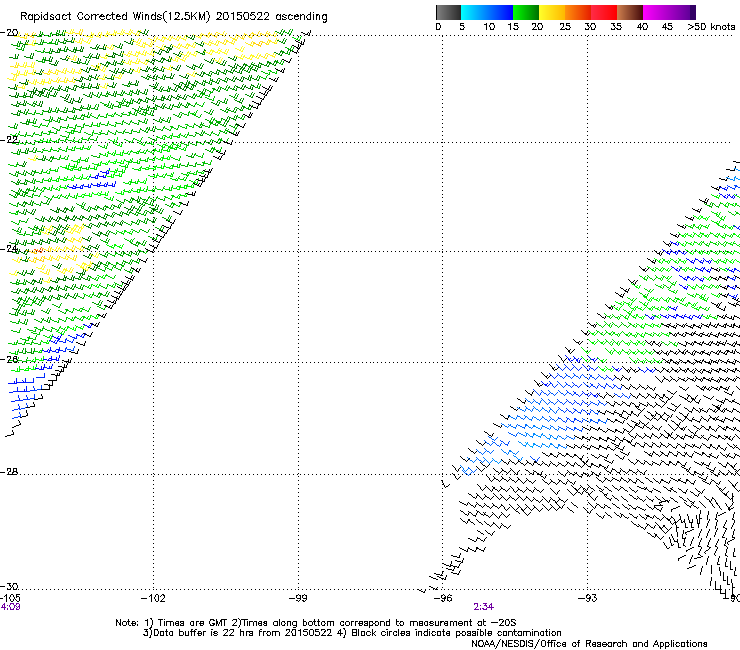Click the -22 latitude axis label
The height and width of the screenshot is (650, 740).
point(9,140)
